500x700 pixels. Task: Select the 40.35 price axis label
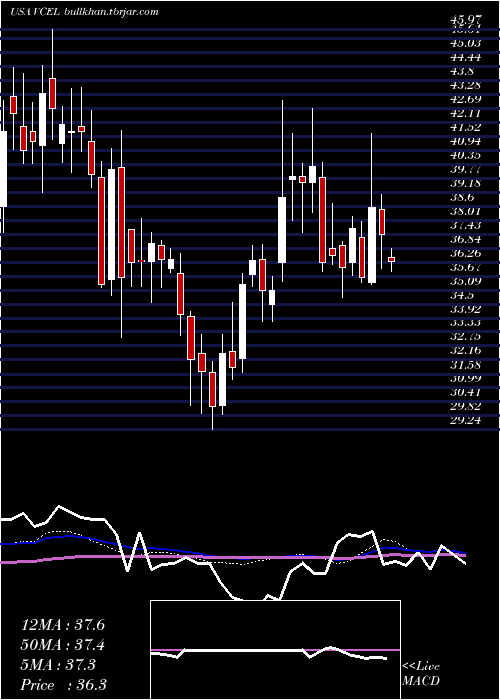[x=466, y=155]
